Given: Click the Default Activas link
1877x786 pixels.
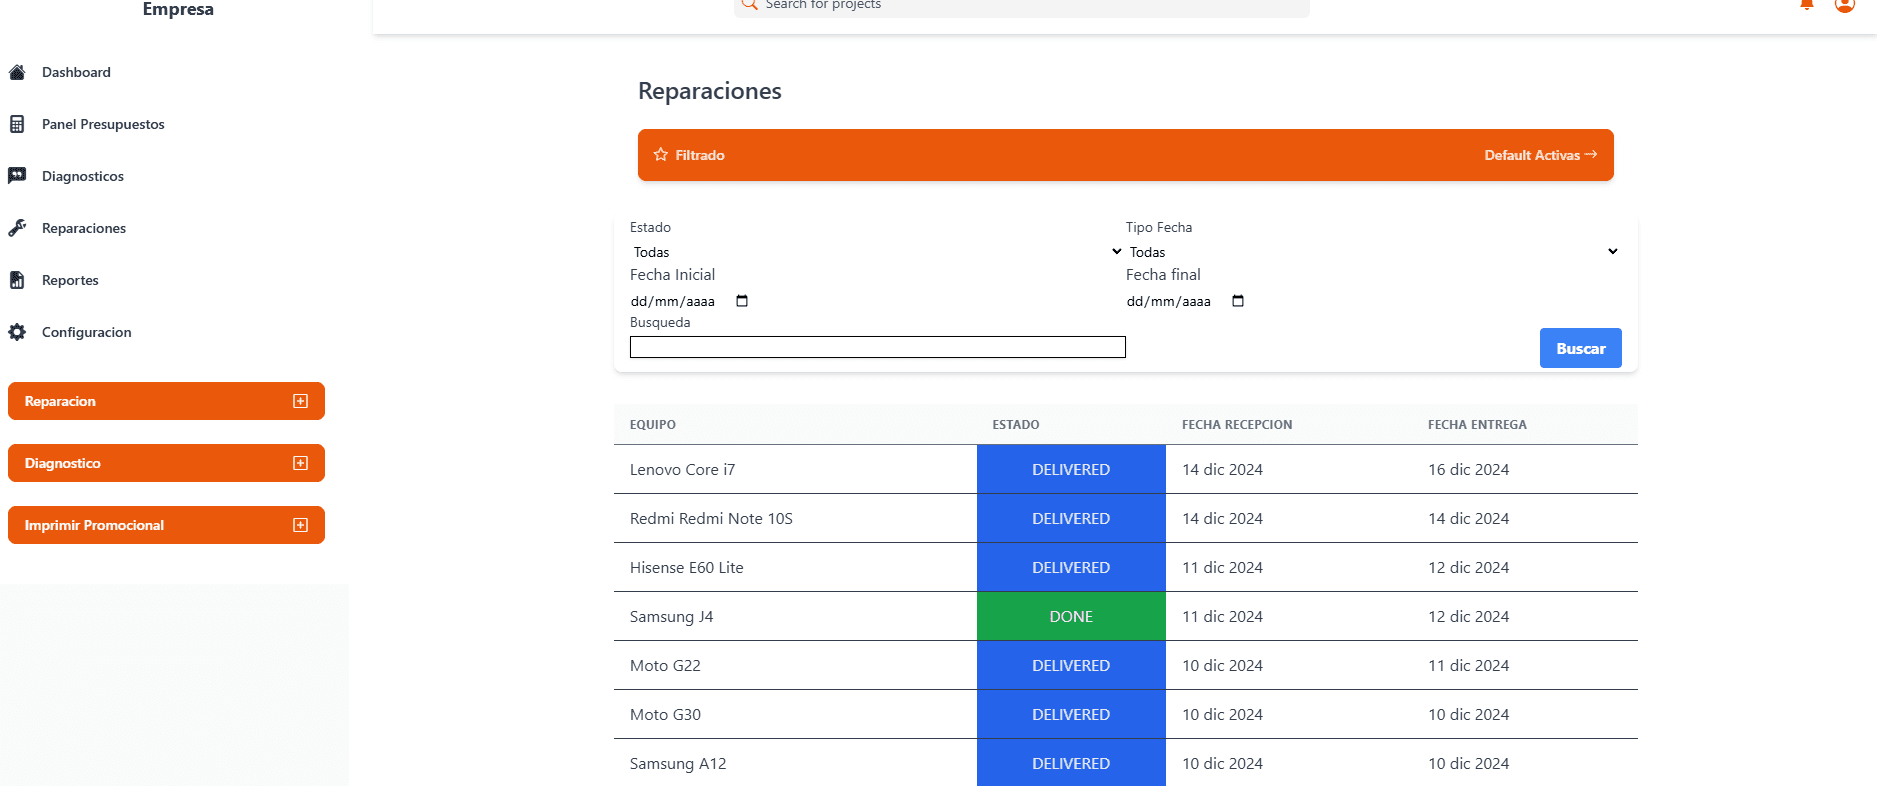Looking at the screenshot, I should point(1540,155).
